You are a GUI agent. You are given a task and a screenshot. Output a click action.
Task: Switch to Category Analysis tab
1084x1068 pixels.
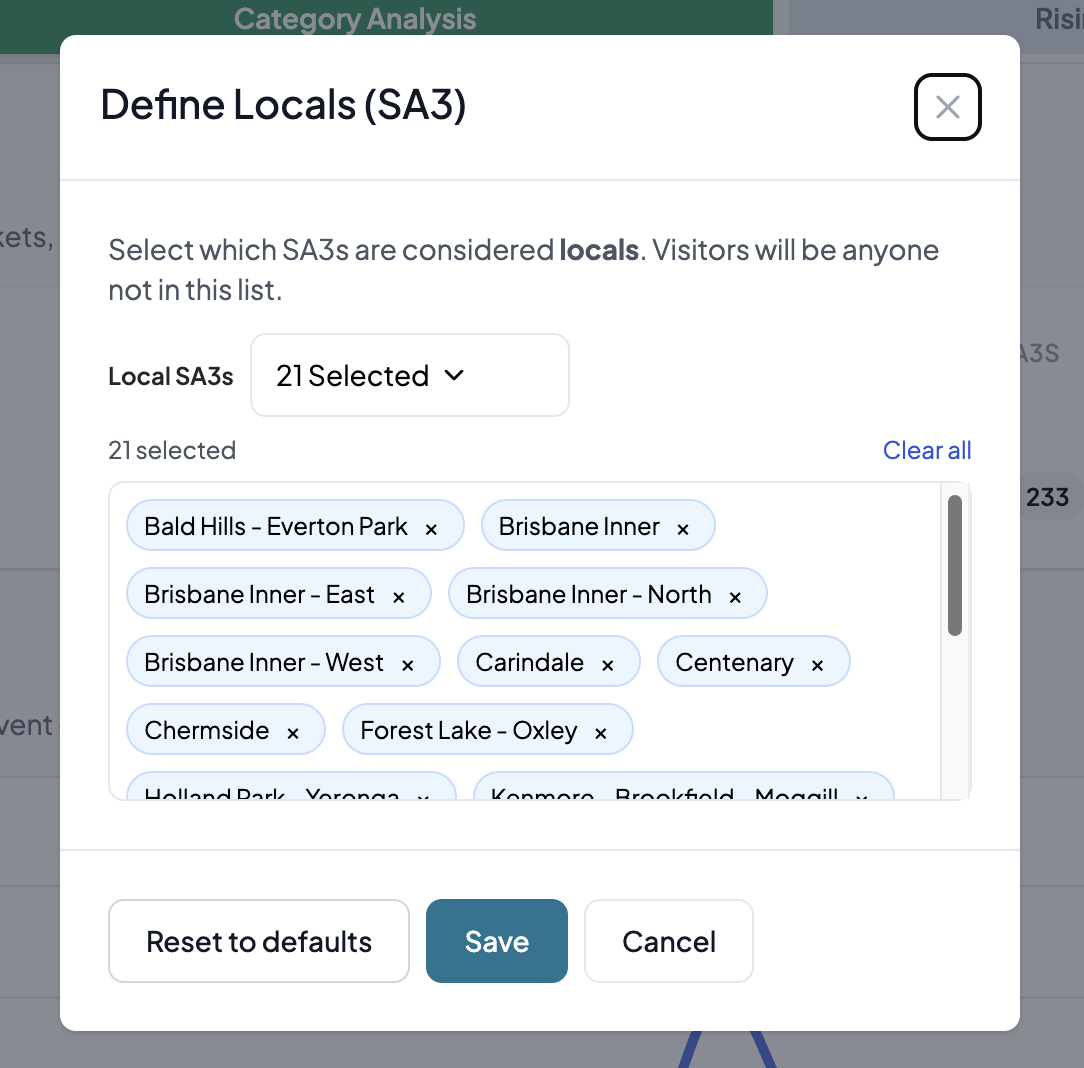pyautogui.click(x=355, y=18)
